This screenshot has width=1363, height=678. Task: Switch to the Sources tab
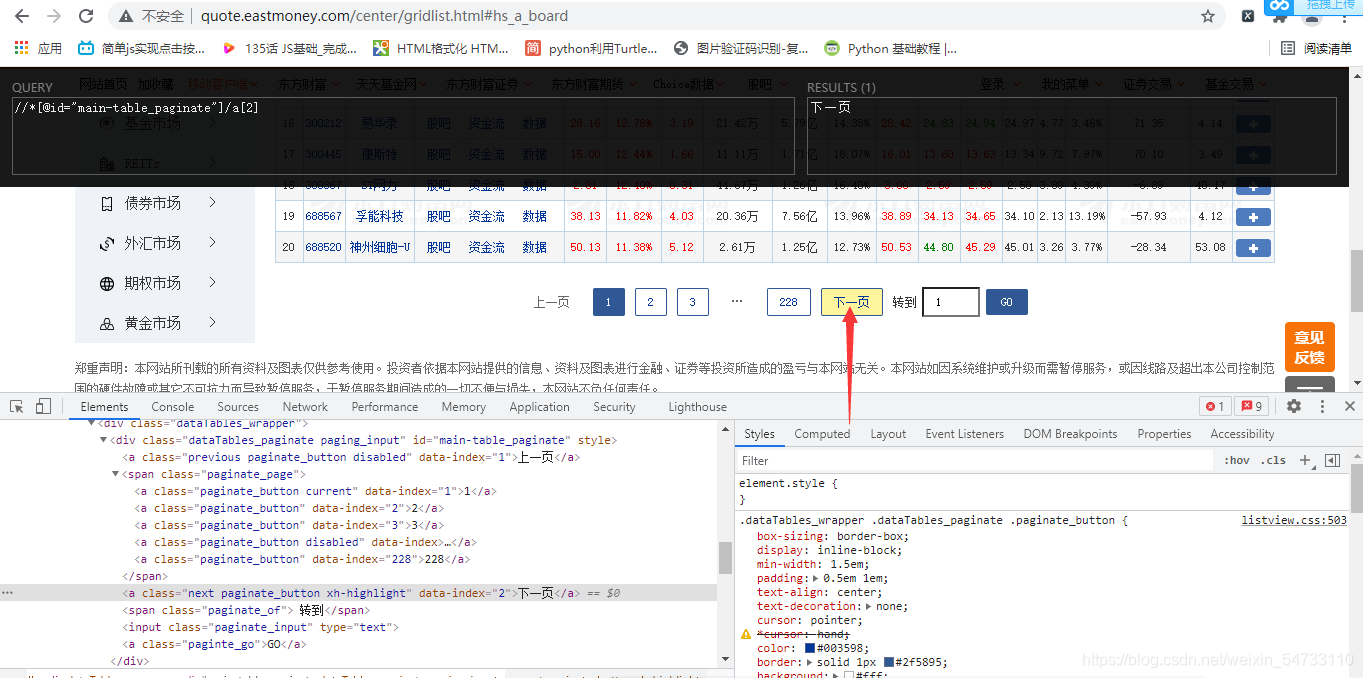pyautogui.click(x=238, y=407)
